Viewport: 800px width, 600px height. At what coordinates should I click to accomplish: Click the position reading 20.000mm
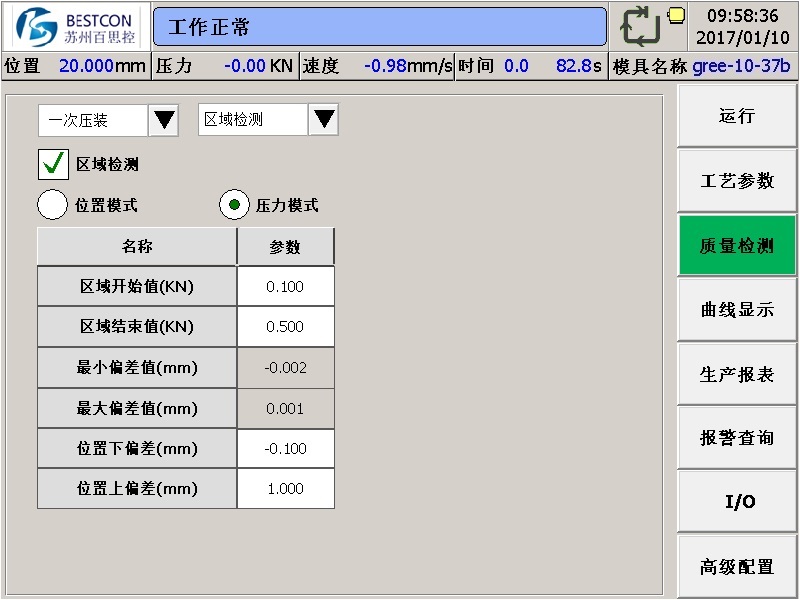(102, 66)
